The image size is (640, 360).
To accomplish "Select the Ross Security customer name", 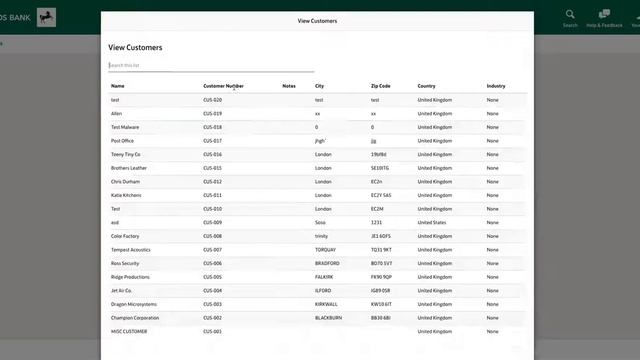I will [x=125, y=263].
